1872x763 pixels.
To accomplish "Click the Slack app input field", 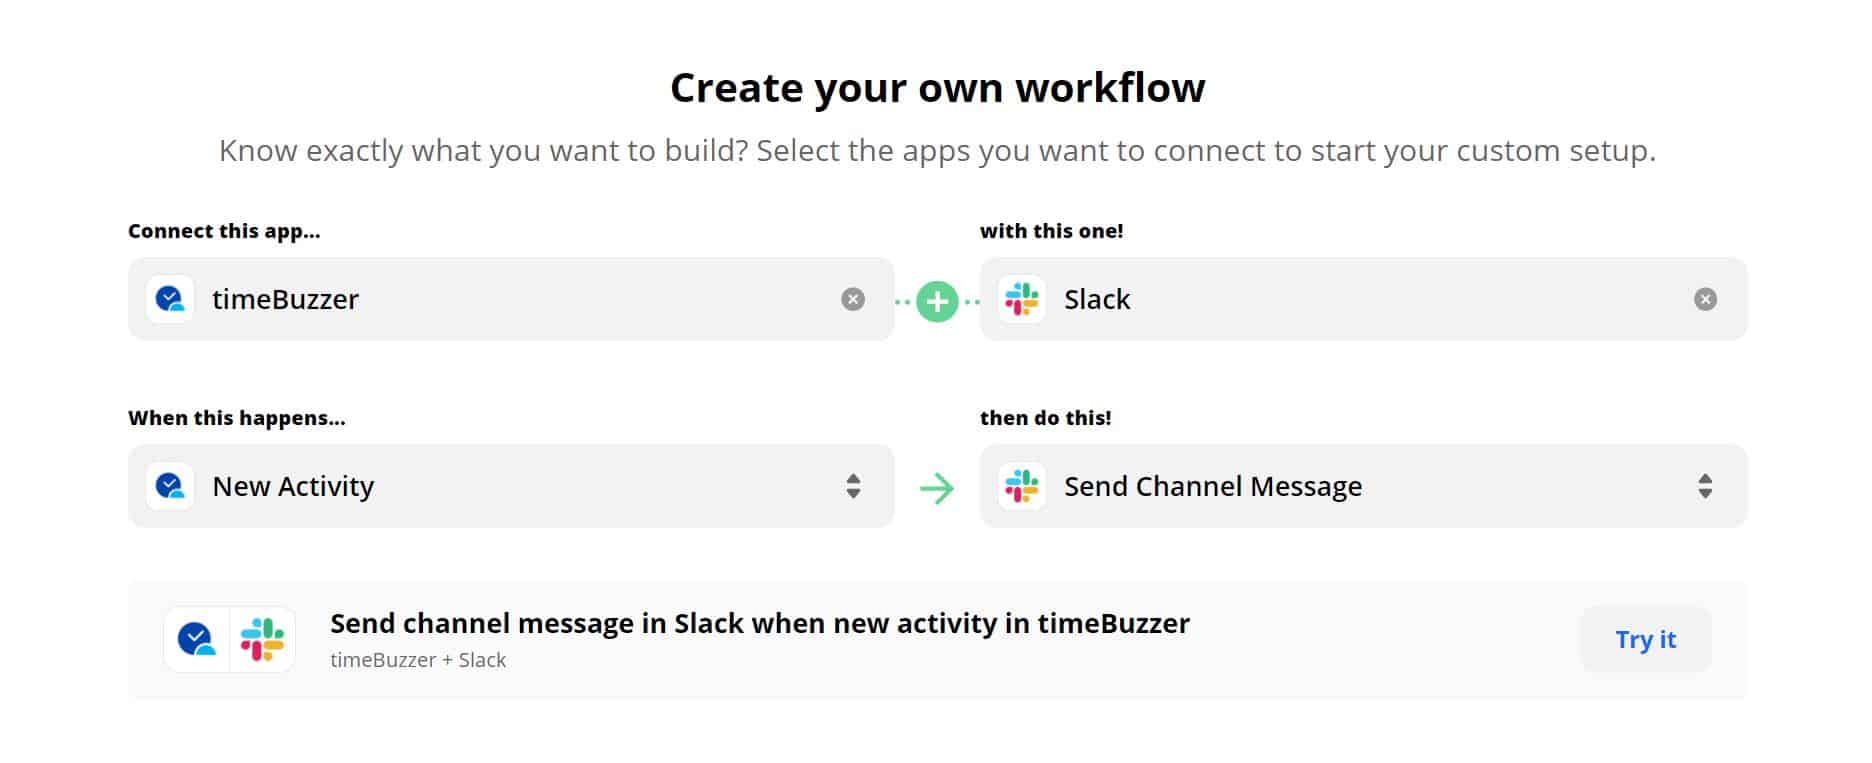I will click(x=1363, y=299).
